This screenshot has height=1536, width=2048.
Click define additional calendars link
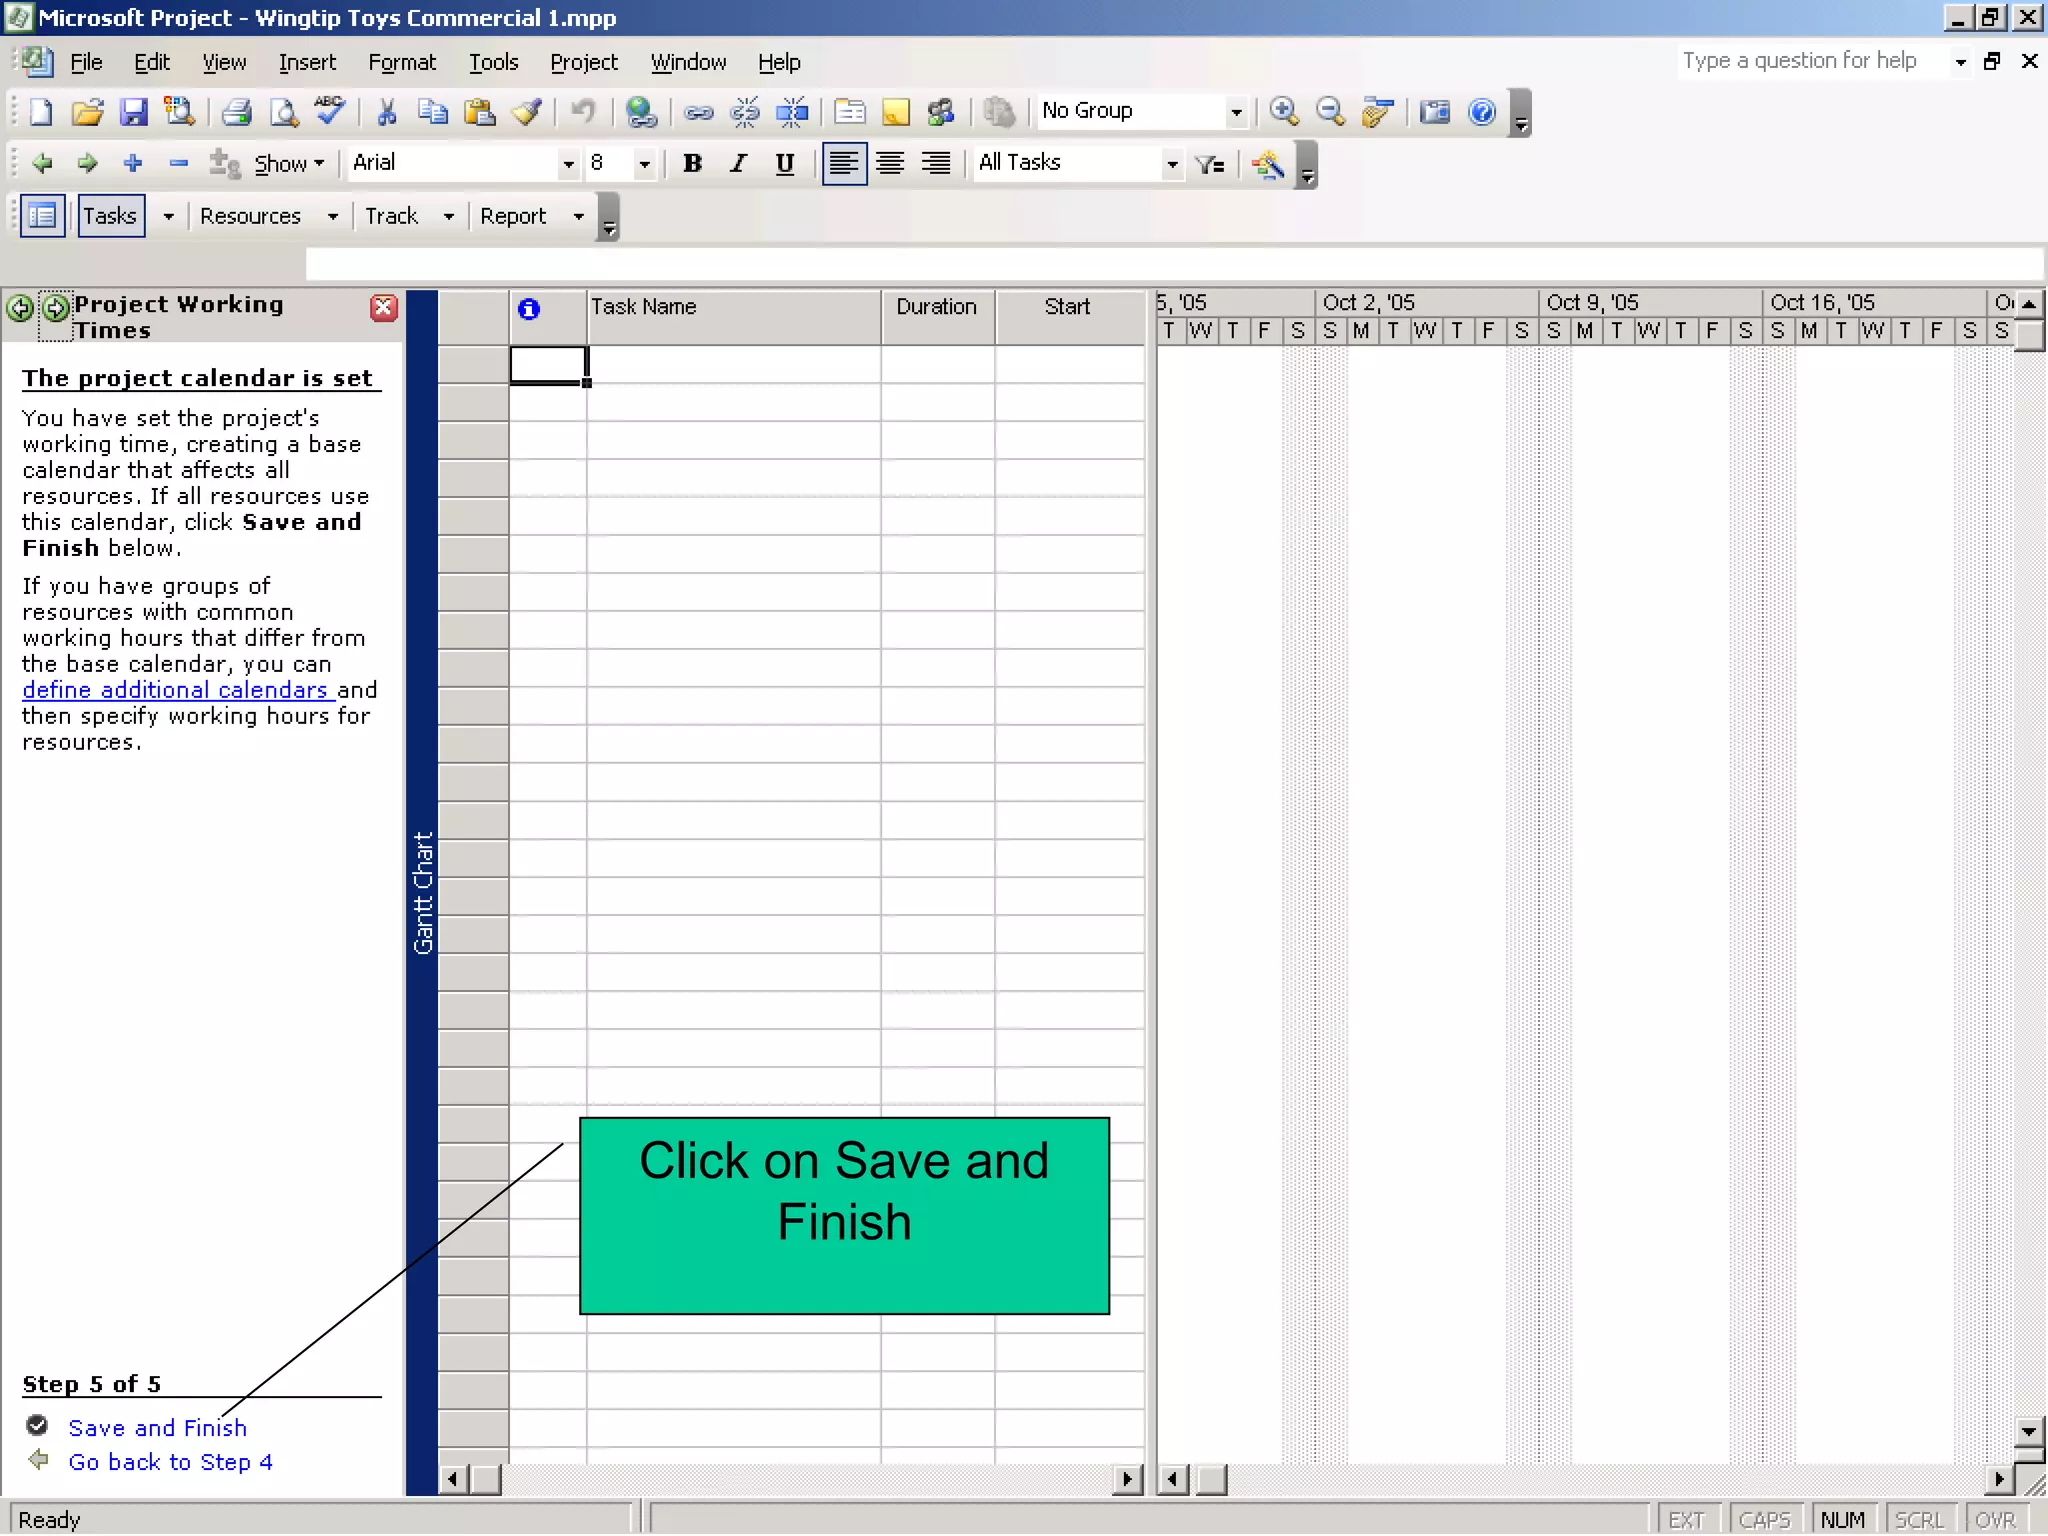click(x=175, y=690)
